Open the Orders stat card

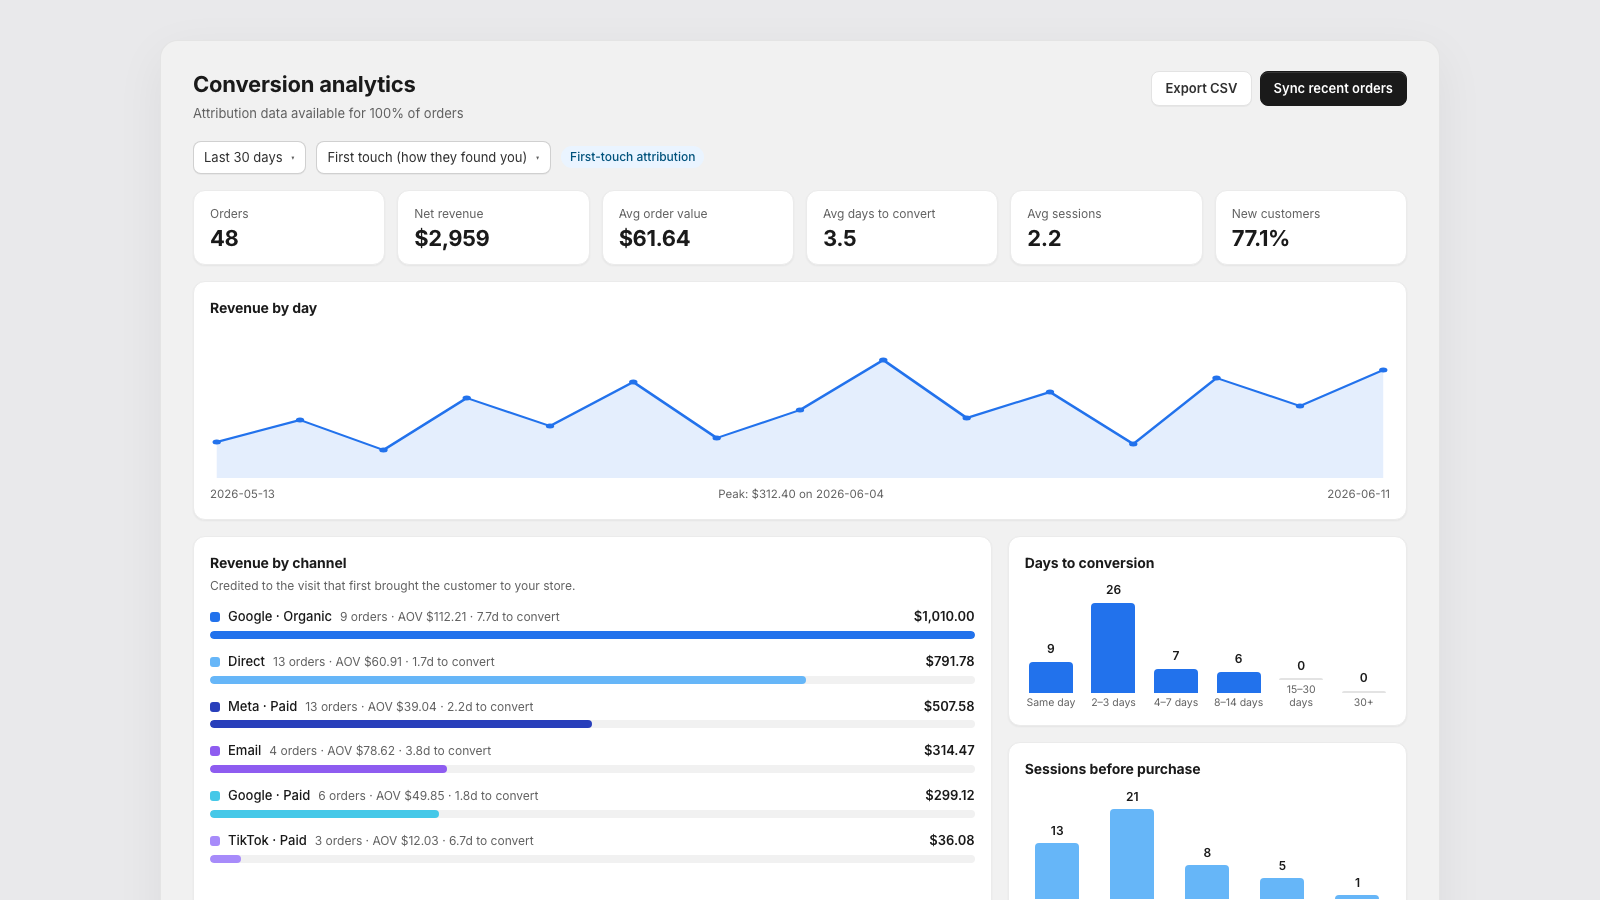click(289, 228)
